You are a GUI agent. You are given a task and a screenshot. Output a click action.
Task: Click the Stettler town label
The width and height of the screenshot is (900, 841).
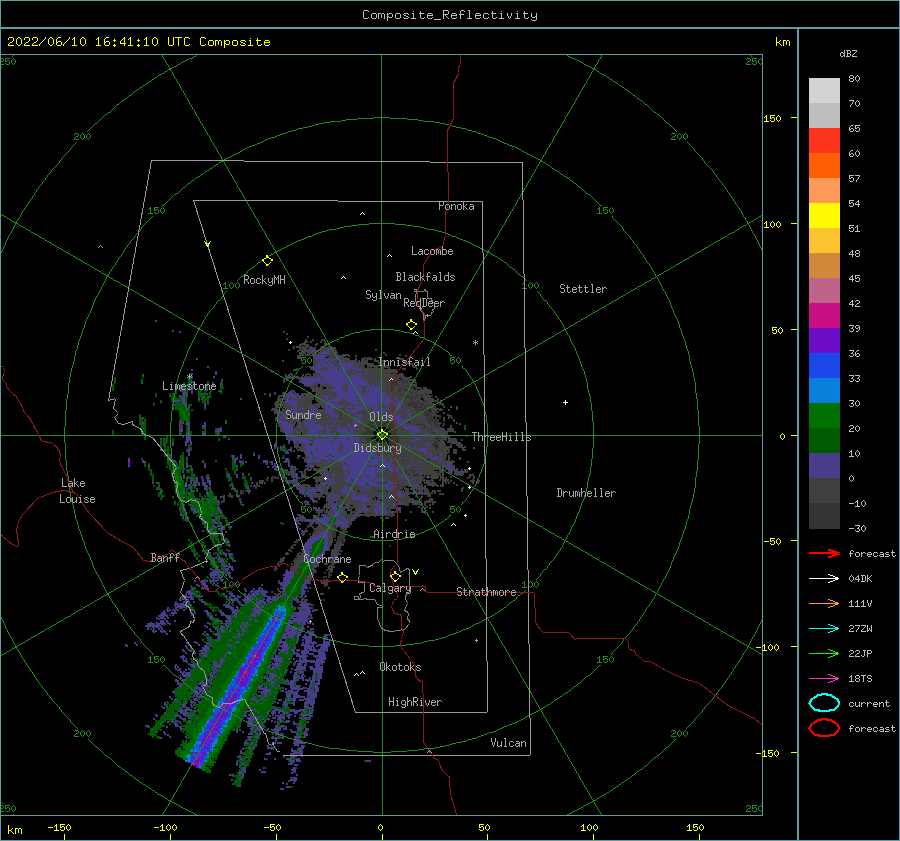(583, 289)
